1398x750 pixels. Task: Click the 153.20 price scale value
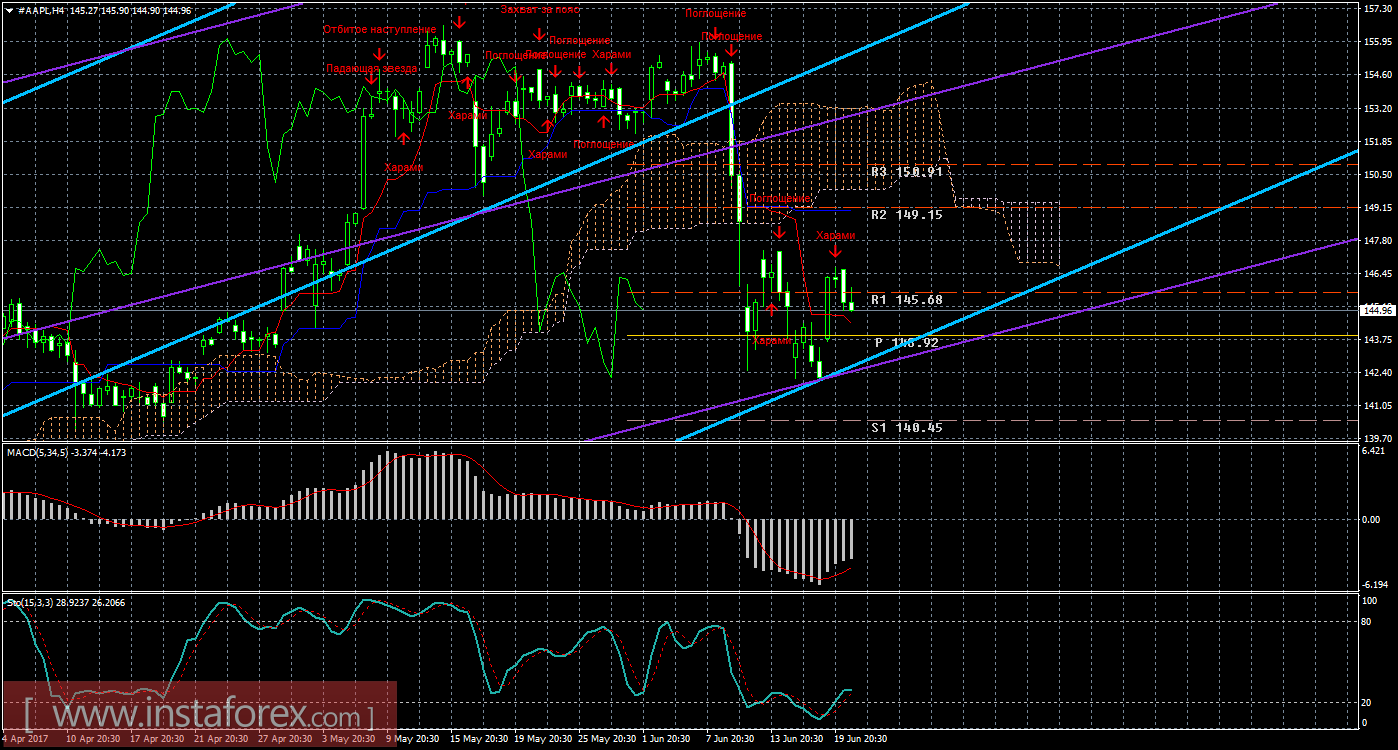[1378, 108]
